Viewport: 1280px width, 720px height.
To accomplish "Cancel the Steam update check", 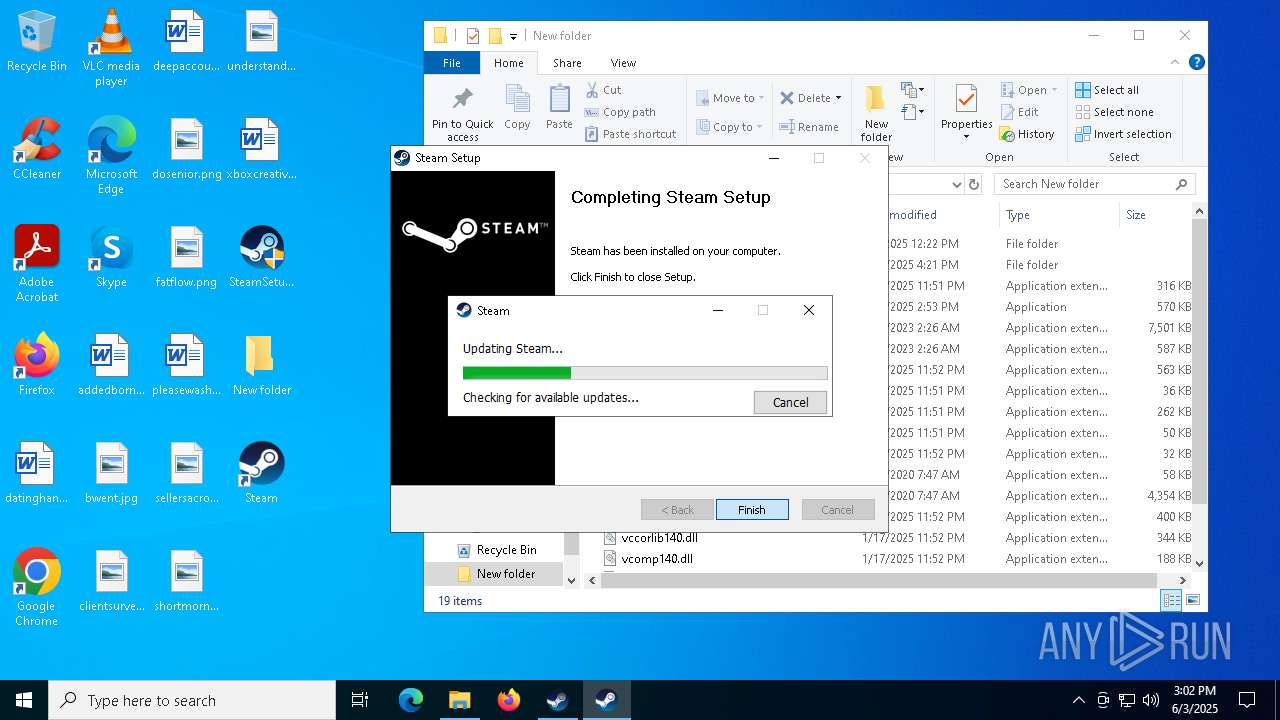I will (x=790, y=402).
